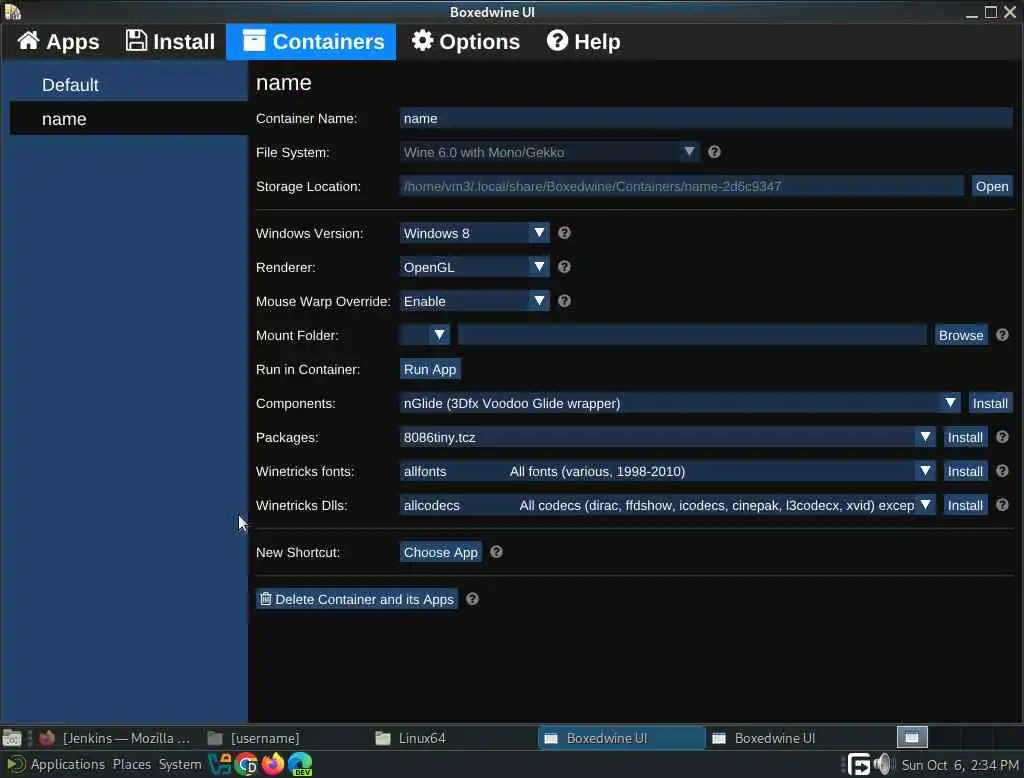Click Delete Container and its Apps
The image size is (1024, 778).
tap(357, 599)
